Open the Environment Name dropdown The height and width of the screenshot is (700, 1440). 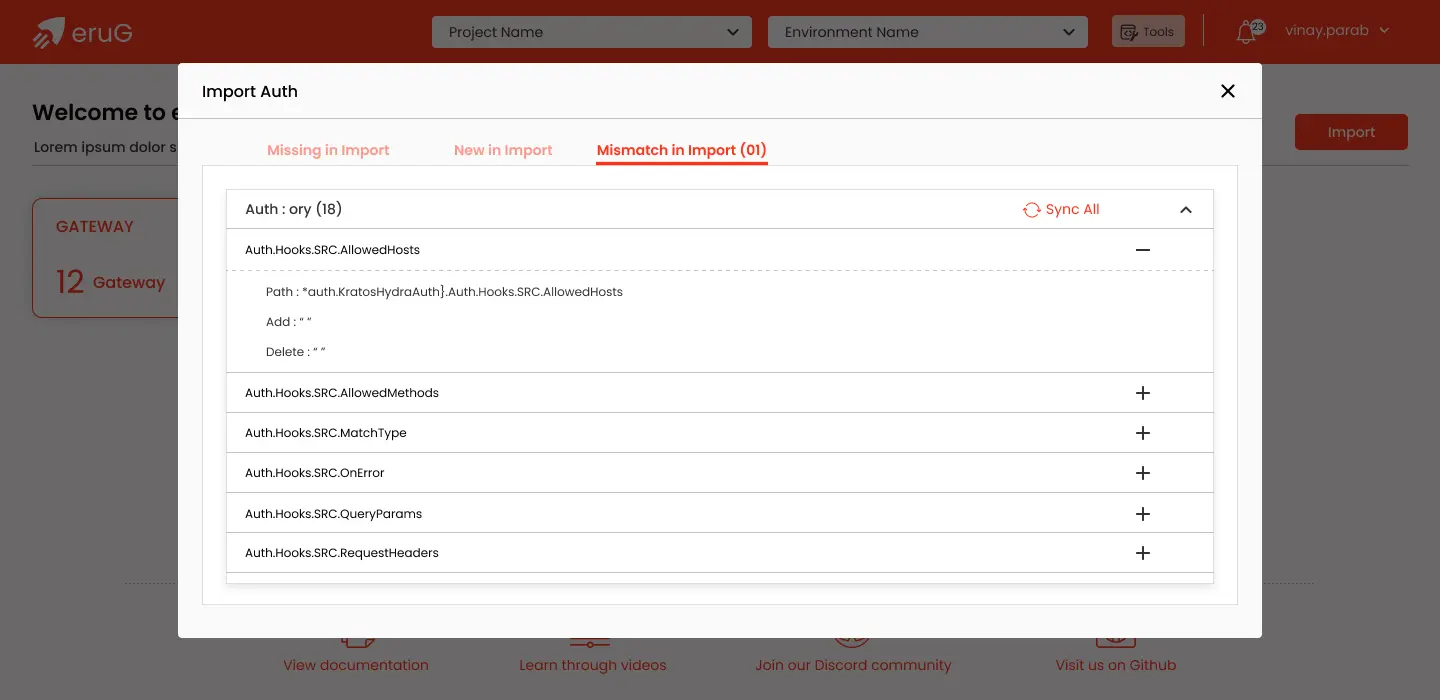click(927, 32)
